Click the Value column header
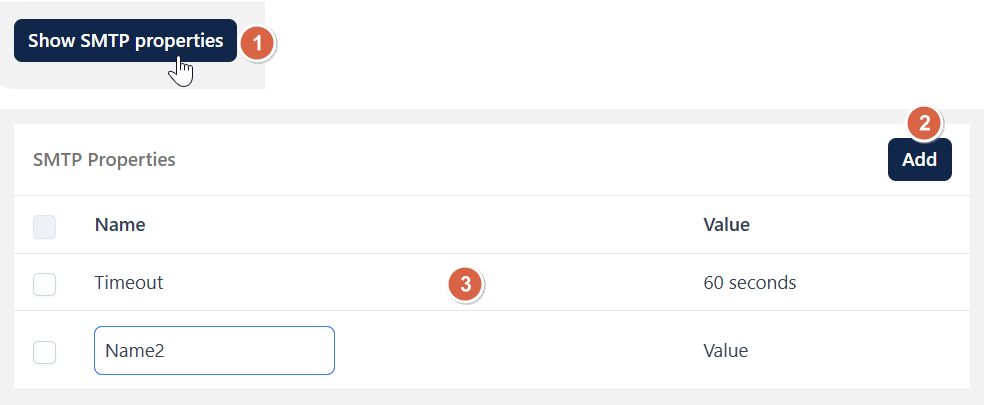The width and height of the screenshot is (984, 405). [727, 225]
